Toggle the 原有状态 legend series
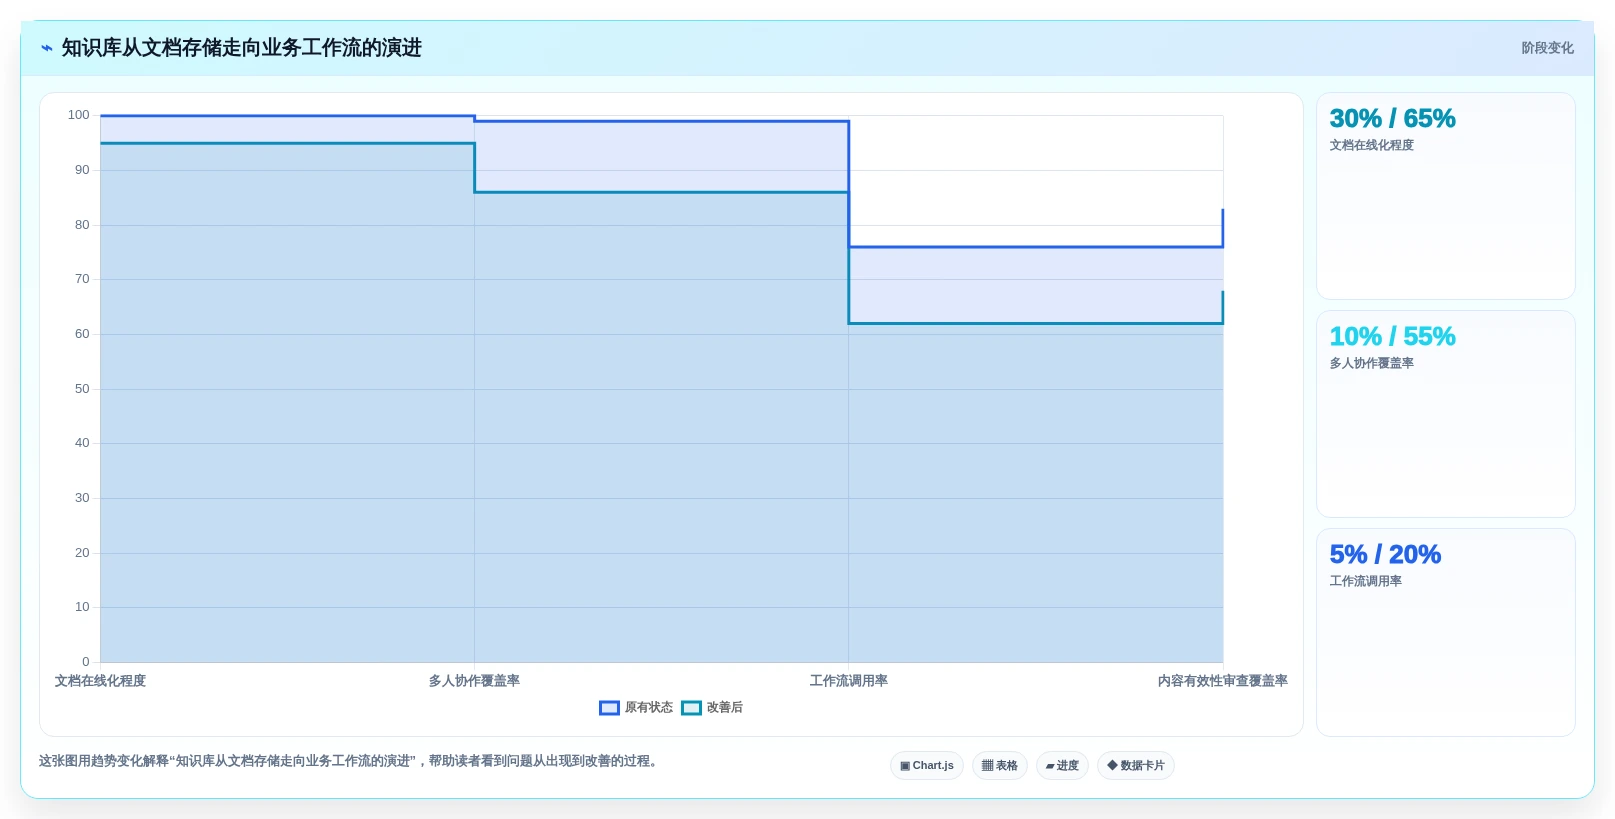This screenshot has width=1615, height=819. click(636, 708)
